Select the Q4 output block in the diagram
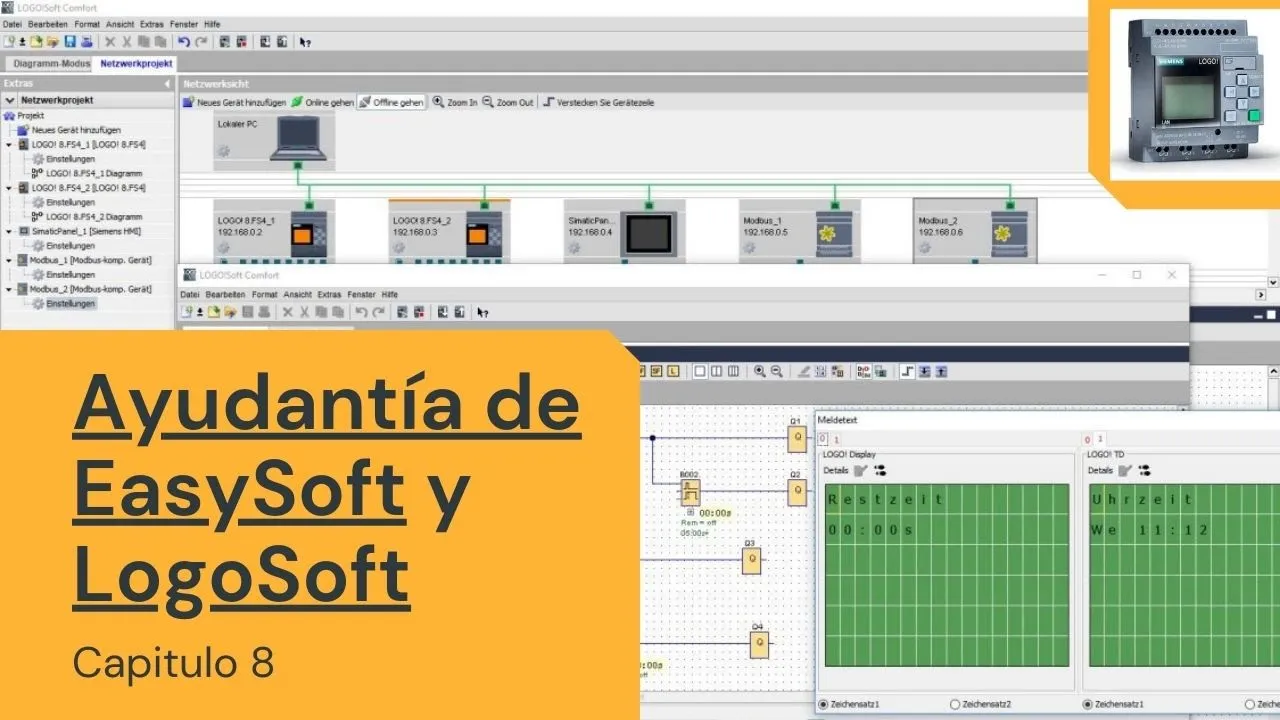The height and width of the screenshot is (720, 1280). click(x=760, y=644)
